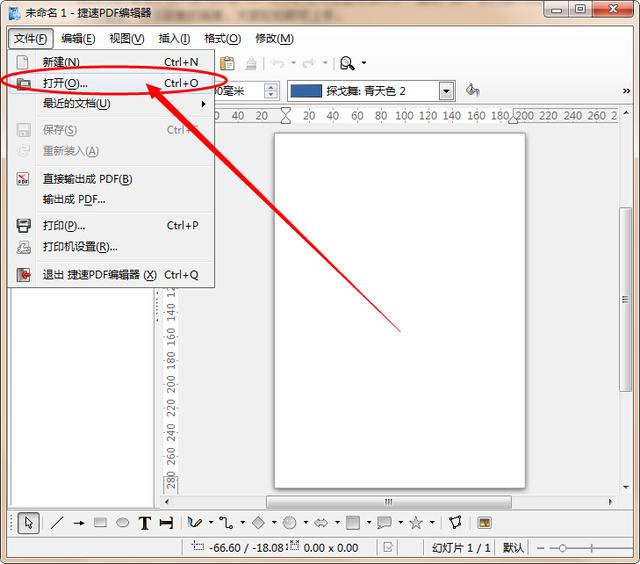Image resolution: width=640 pixels, height=564 pixels.
Task: Select the Connector tool
Action: pyautogui.click(x=227, y=522)
